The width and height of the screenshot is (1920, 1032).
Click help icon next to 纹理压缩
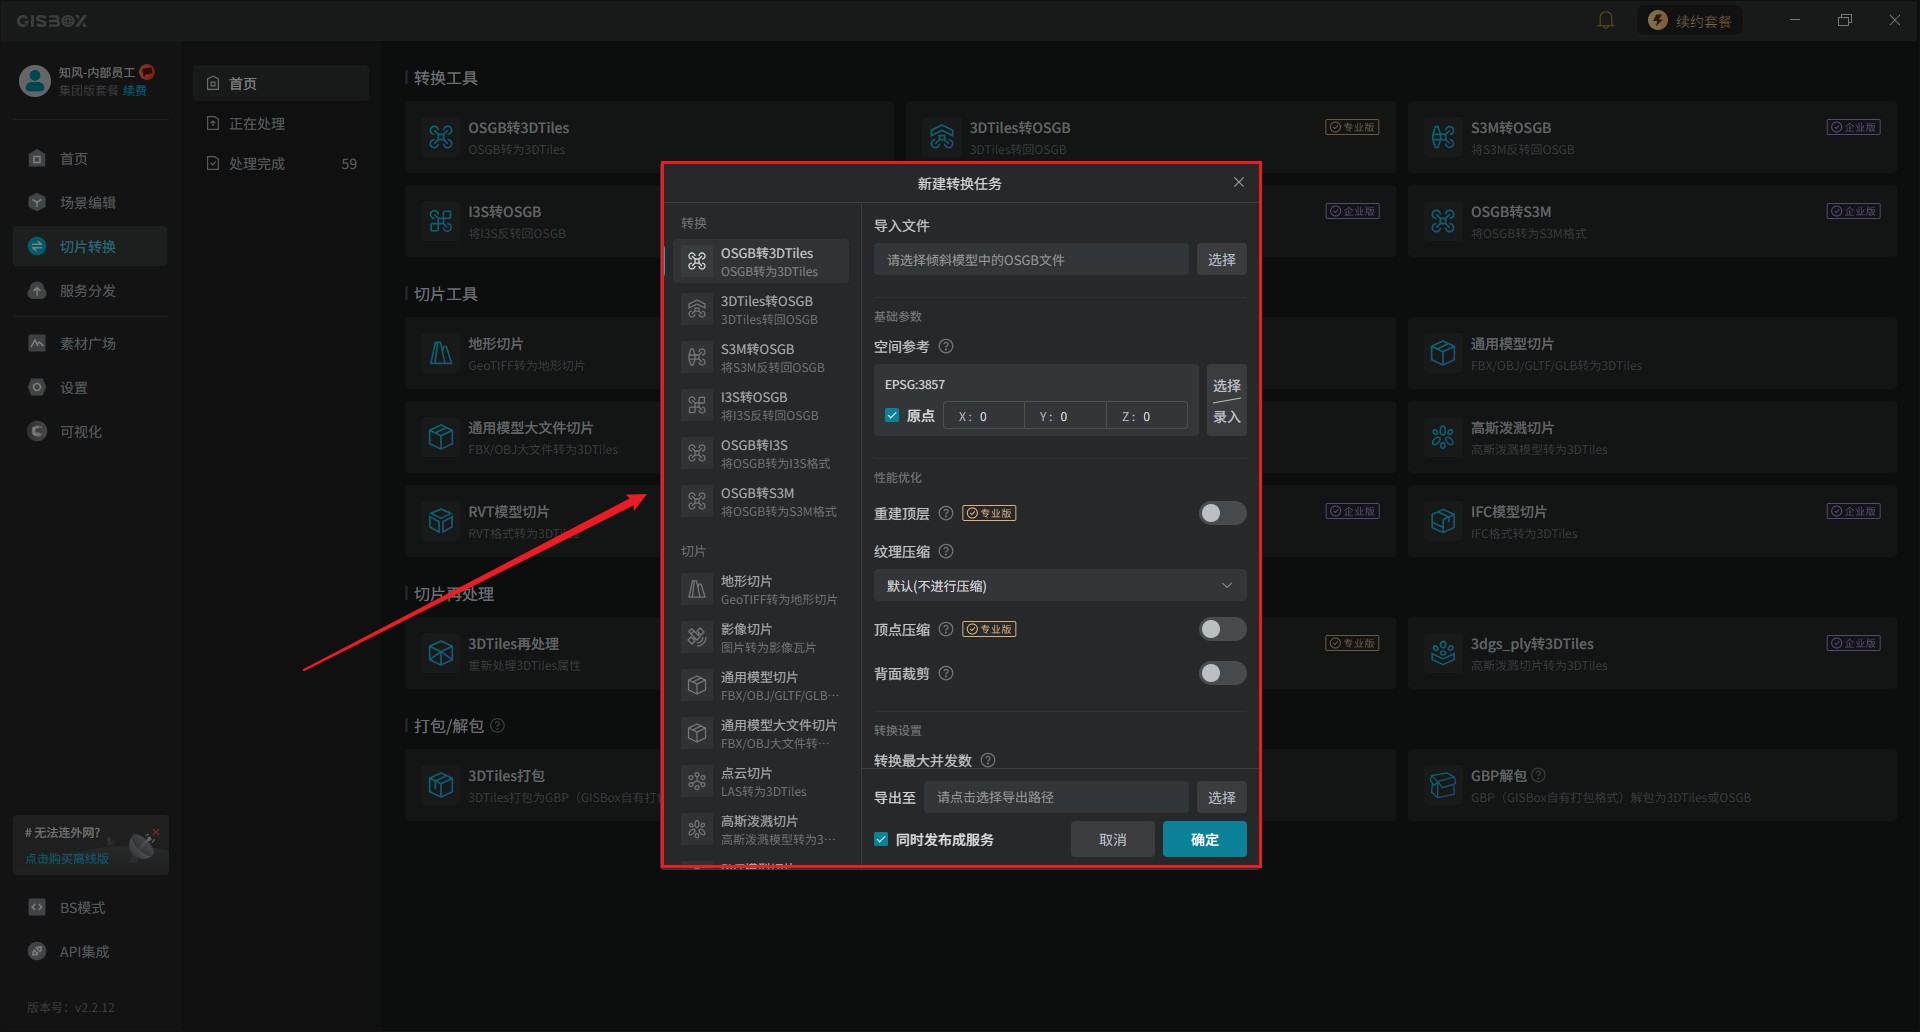pyautogui.click(x=946, y=551)
